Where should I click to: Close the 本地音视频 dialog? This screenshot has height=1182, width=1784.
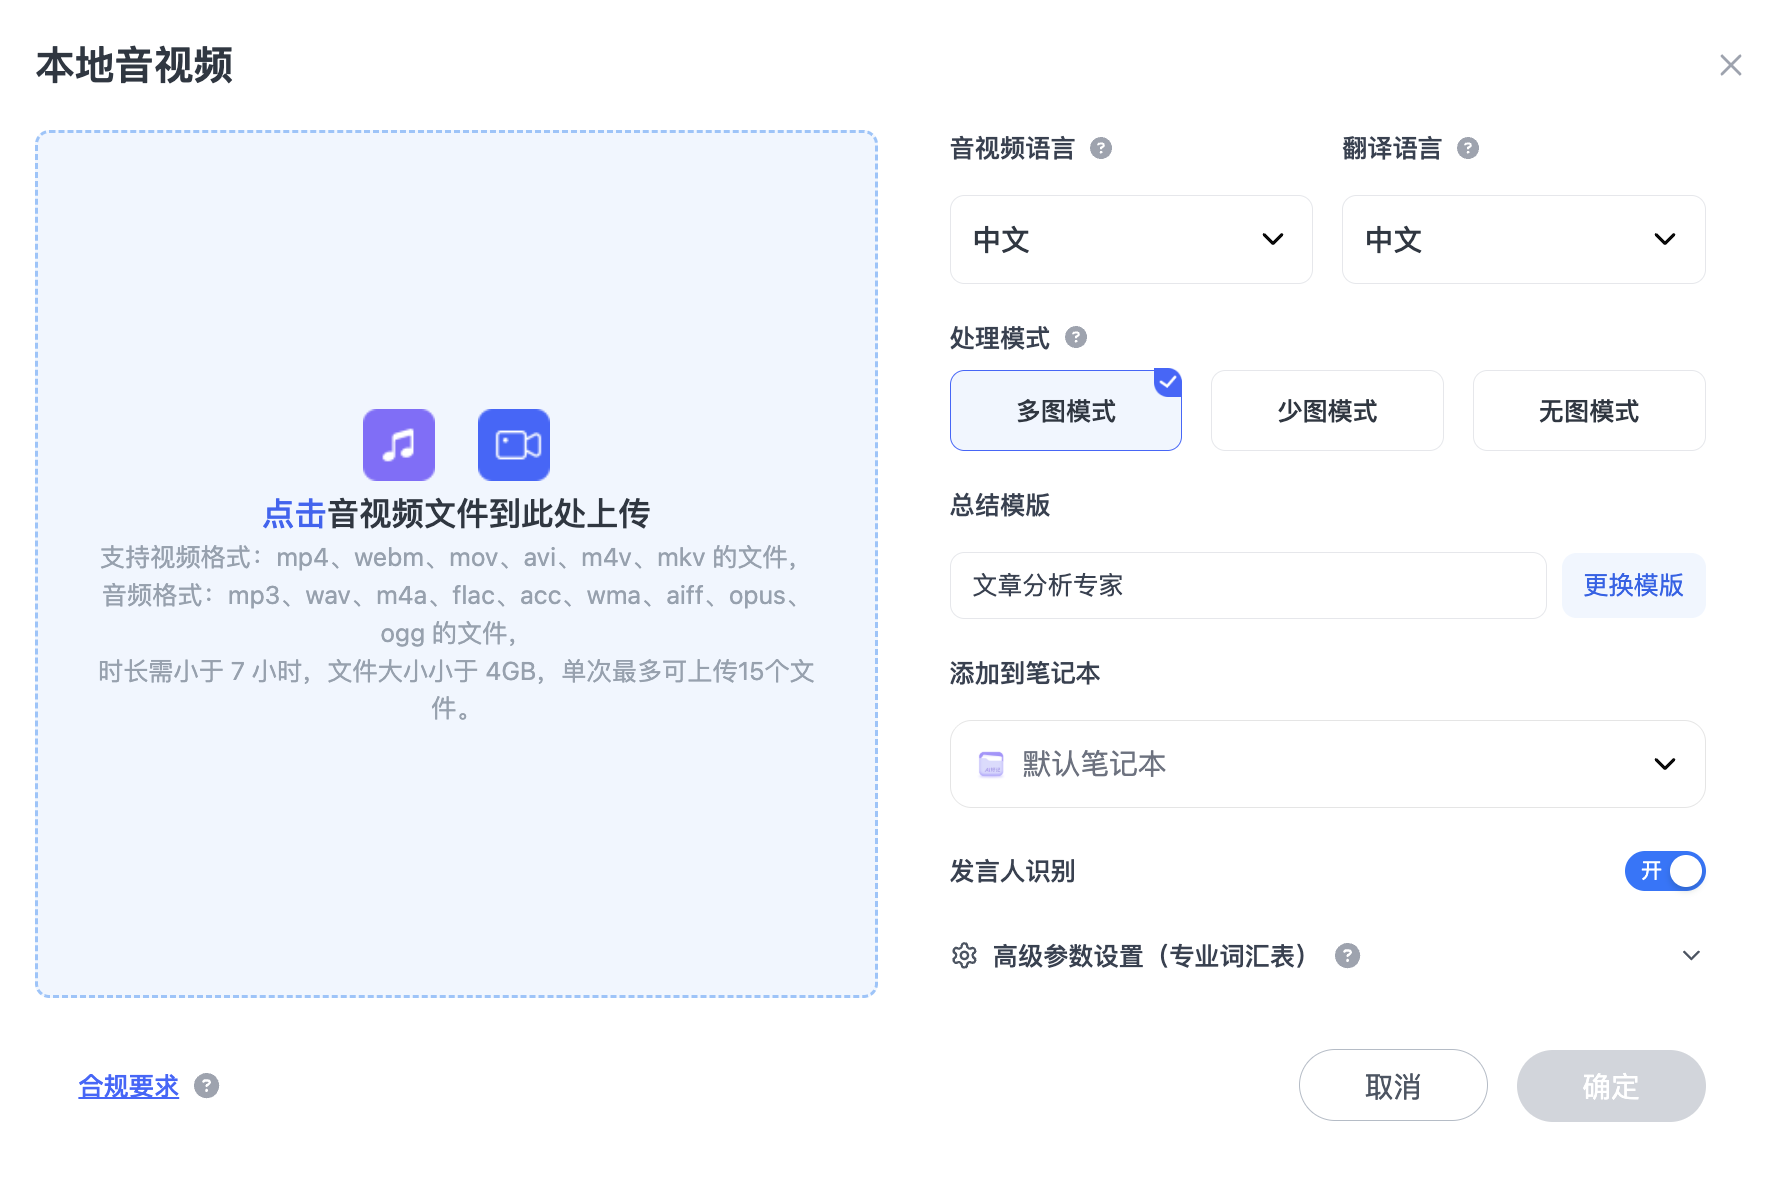coord(1731,65)
